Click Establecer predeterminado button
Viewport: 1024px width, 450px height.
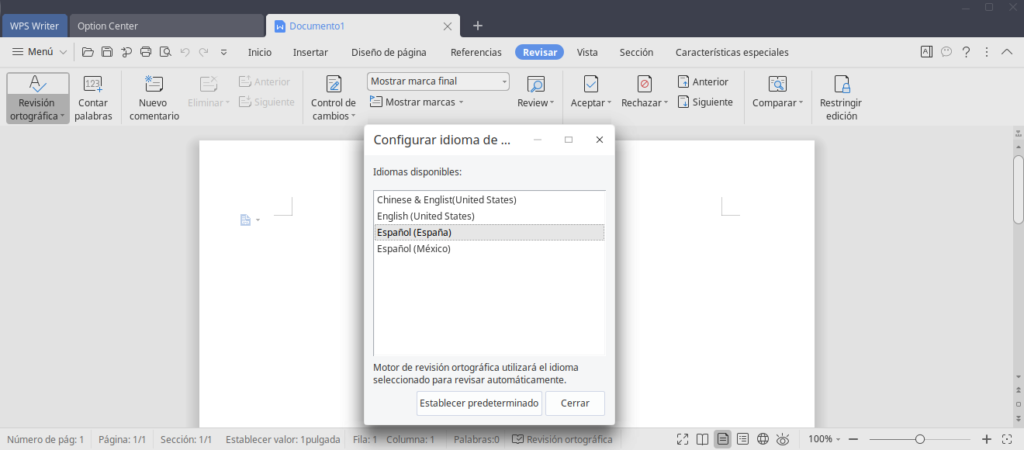click(x=479, y=403)
